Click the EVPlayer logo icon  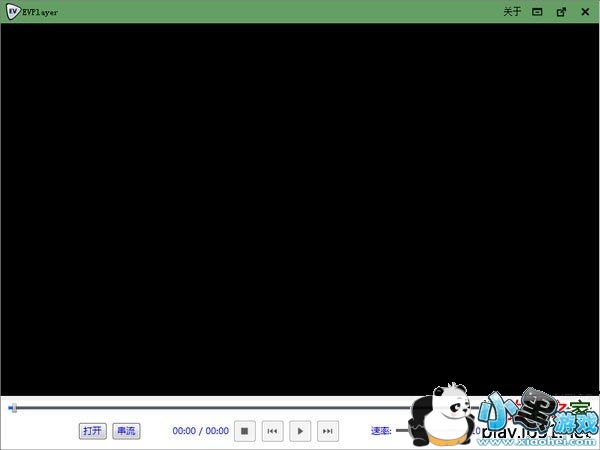(x=13, y=11)
